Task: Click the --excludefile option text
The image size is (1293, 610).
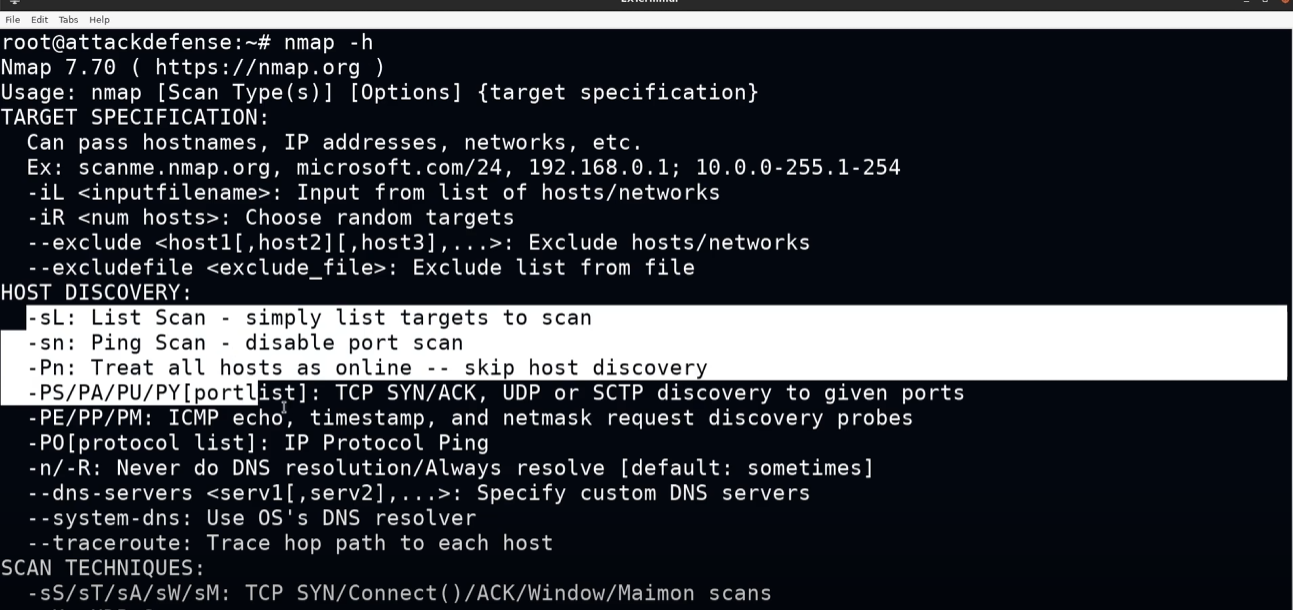Action: [360, 268]
